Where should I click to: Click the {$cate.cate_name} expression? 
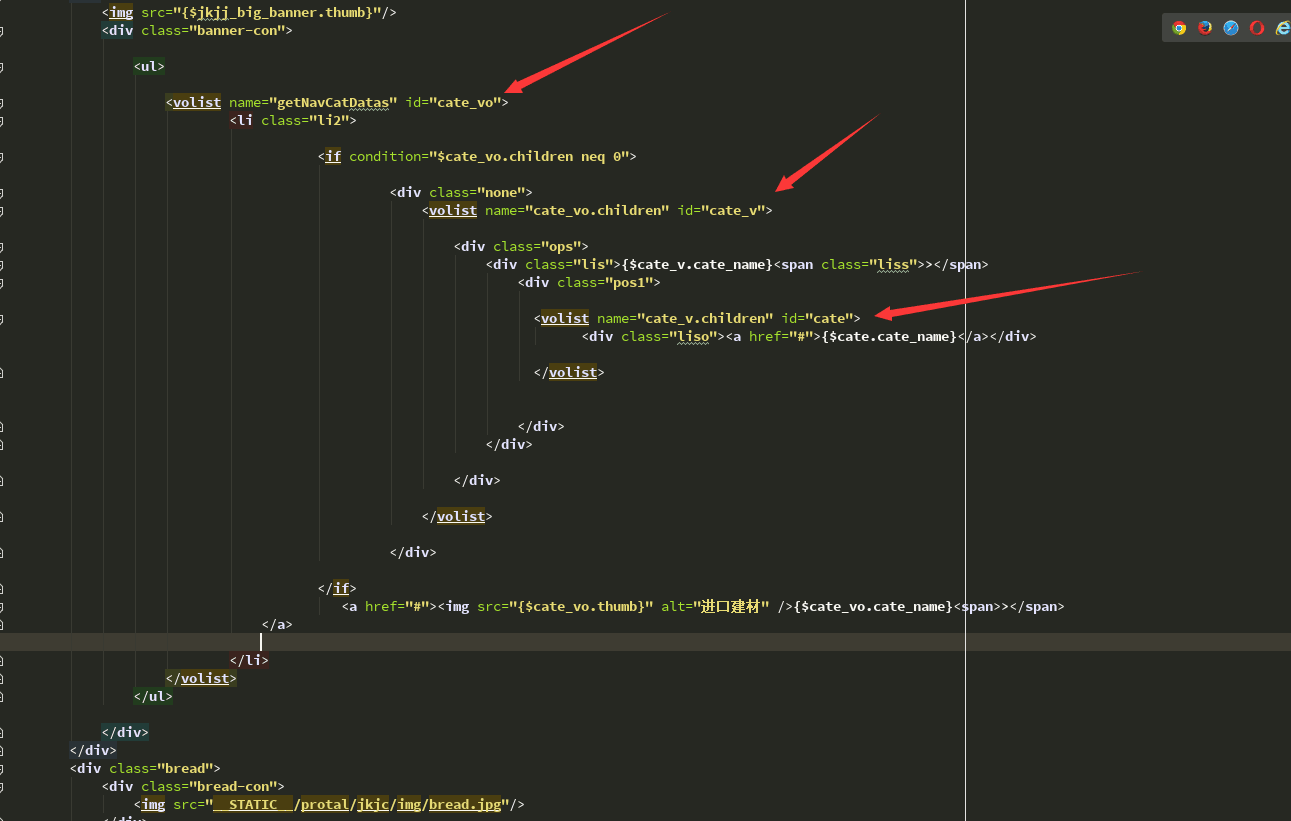point(889,336)
